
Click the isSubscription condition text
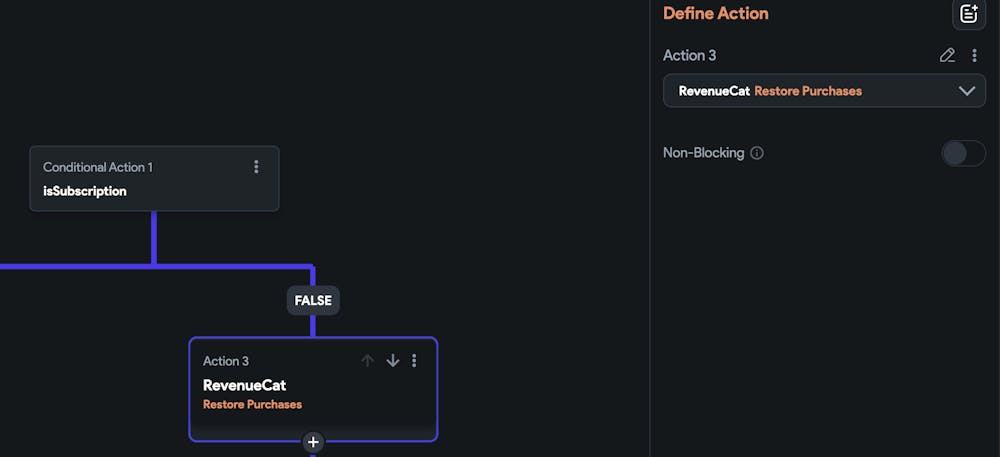point(85,191)
